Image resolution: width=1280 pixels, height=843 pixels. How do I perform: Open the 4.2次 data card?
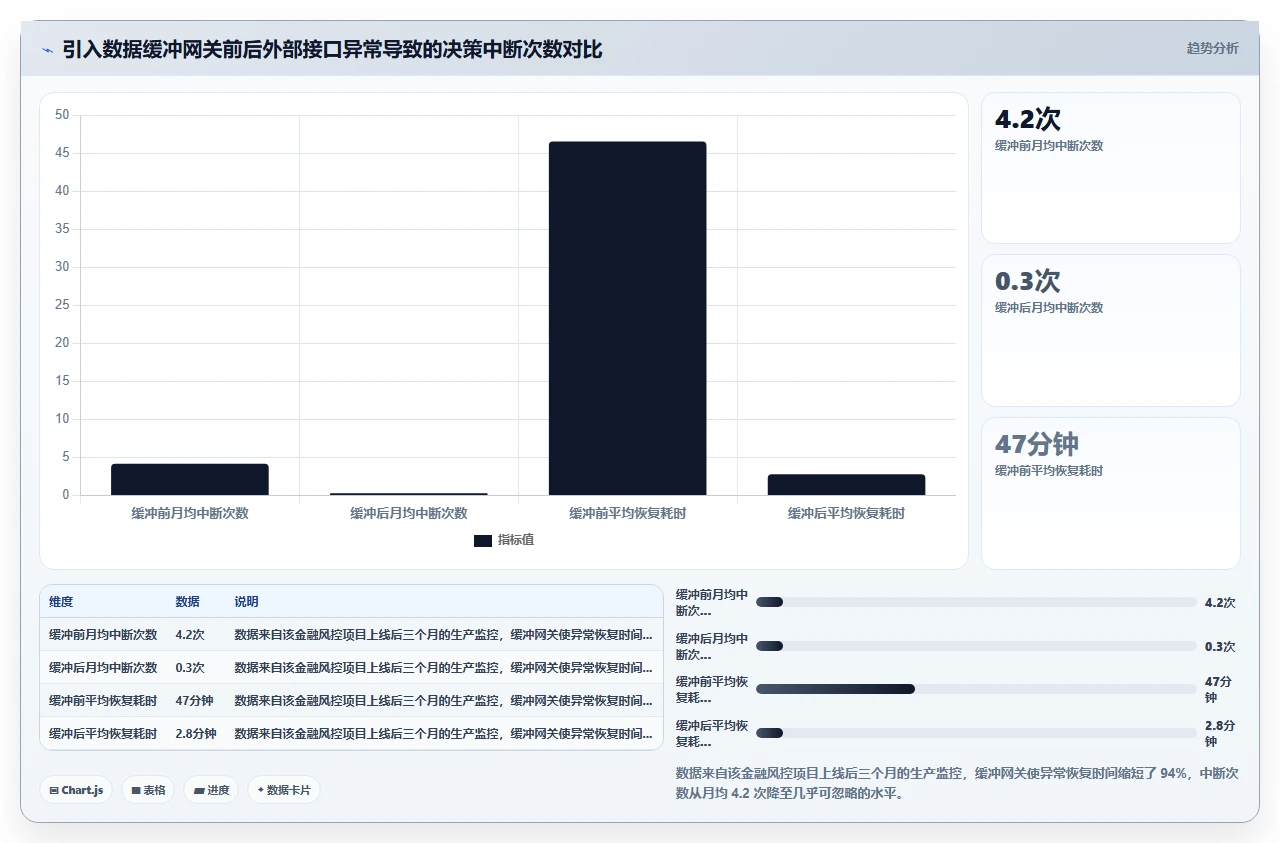coord(1111,168)
